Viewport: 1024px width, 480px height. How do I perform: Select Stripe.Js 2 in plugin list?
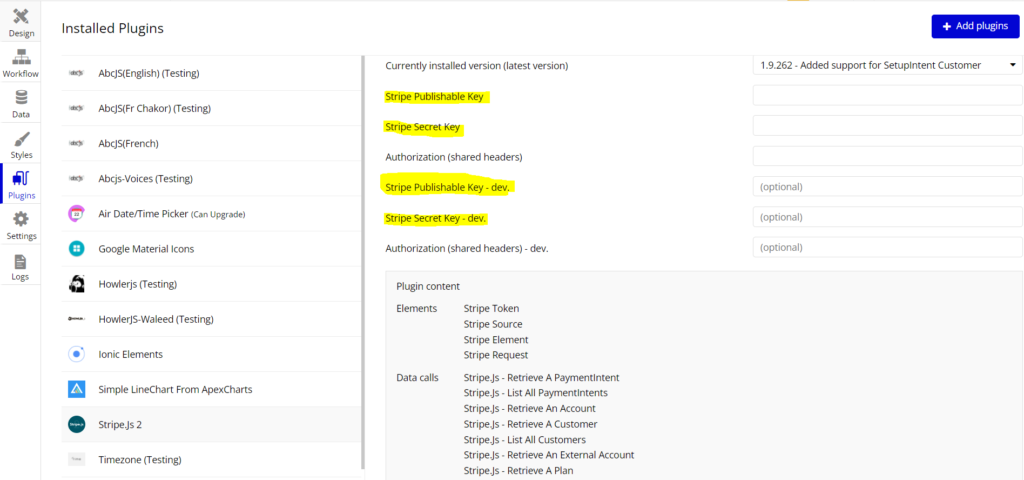tap(212, 424)
